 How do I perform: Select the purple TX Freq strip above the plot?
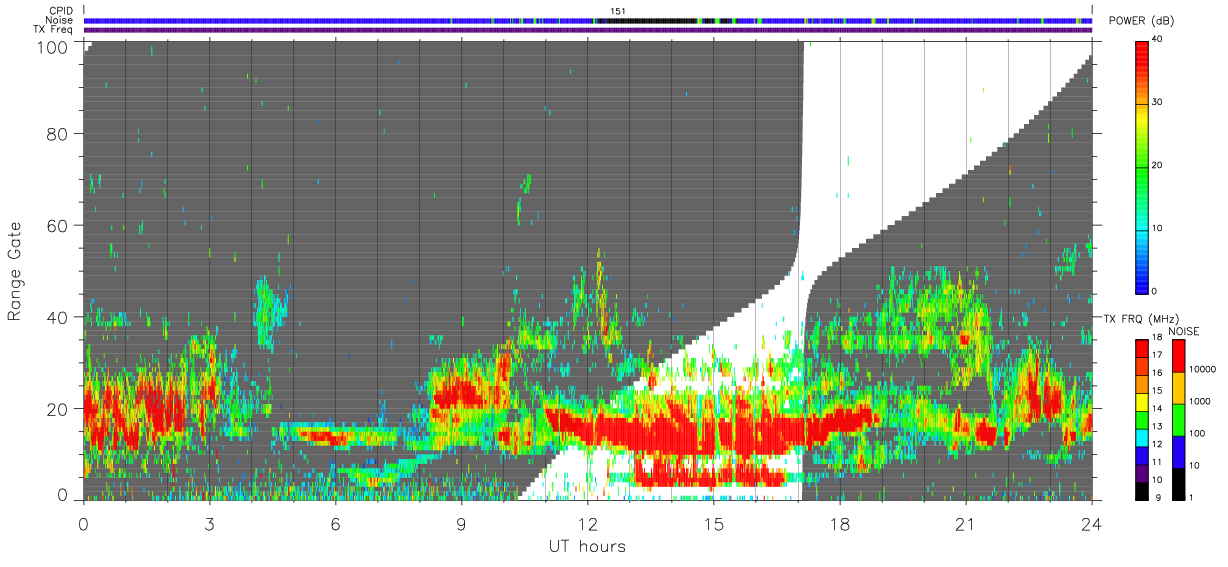tap(587, 30)
